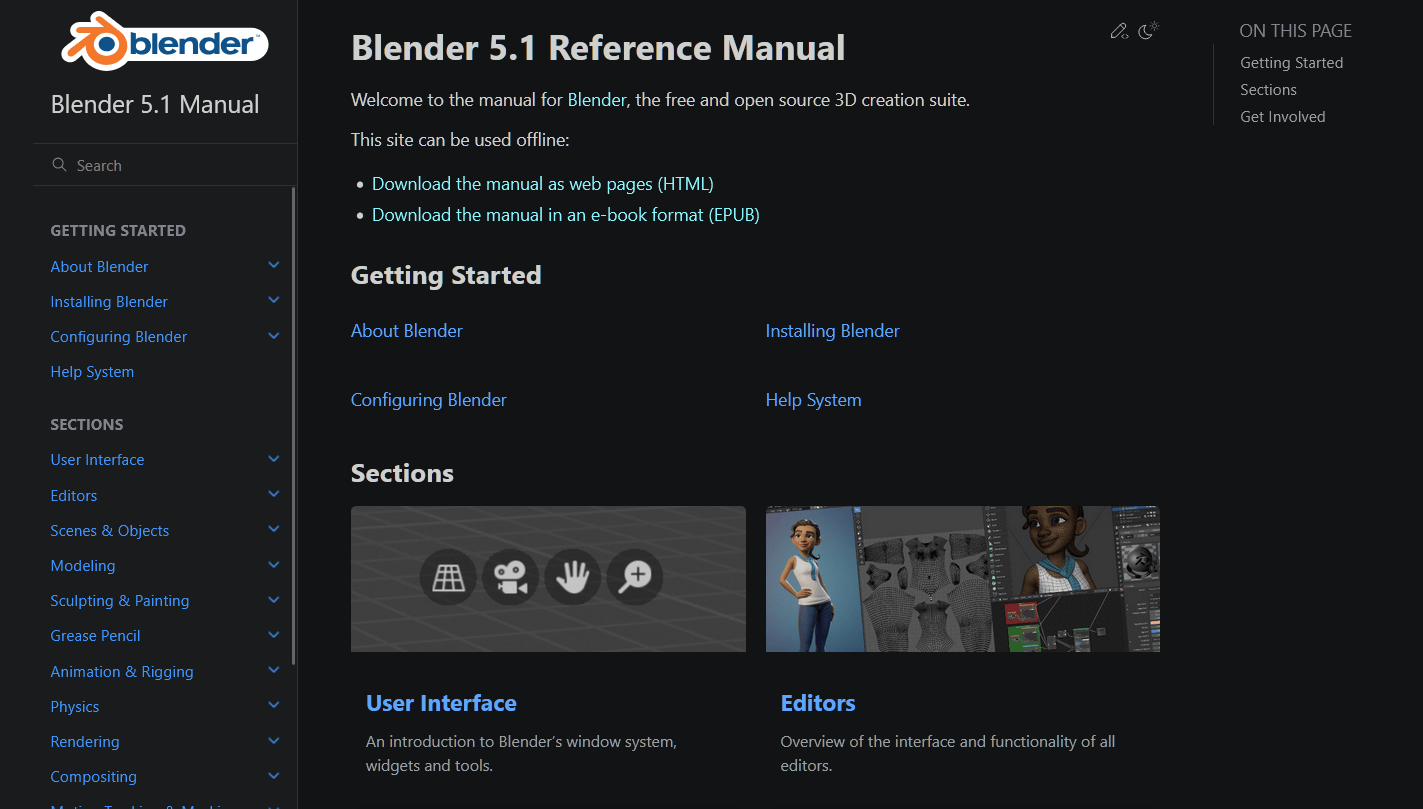Expand the Modeling sidebar chevron
The image size is (1423, 809).
click(x=274, y=565)
